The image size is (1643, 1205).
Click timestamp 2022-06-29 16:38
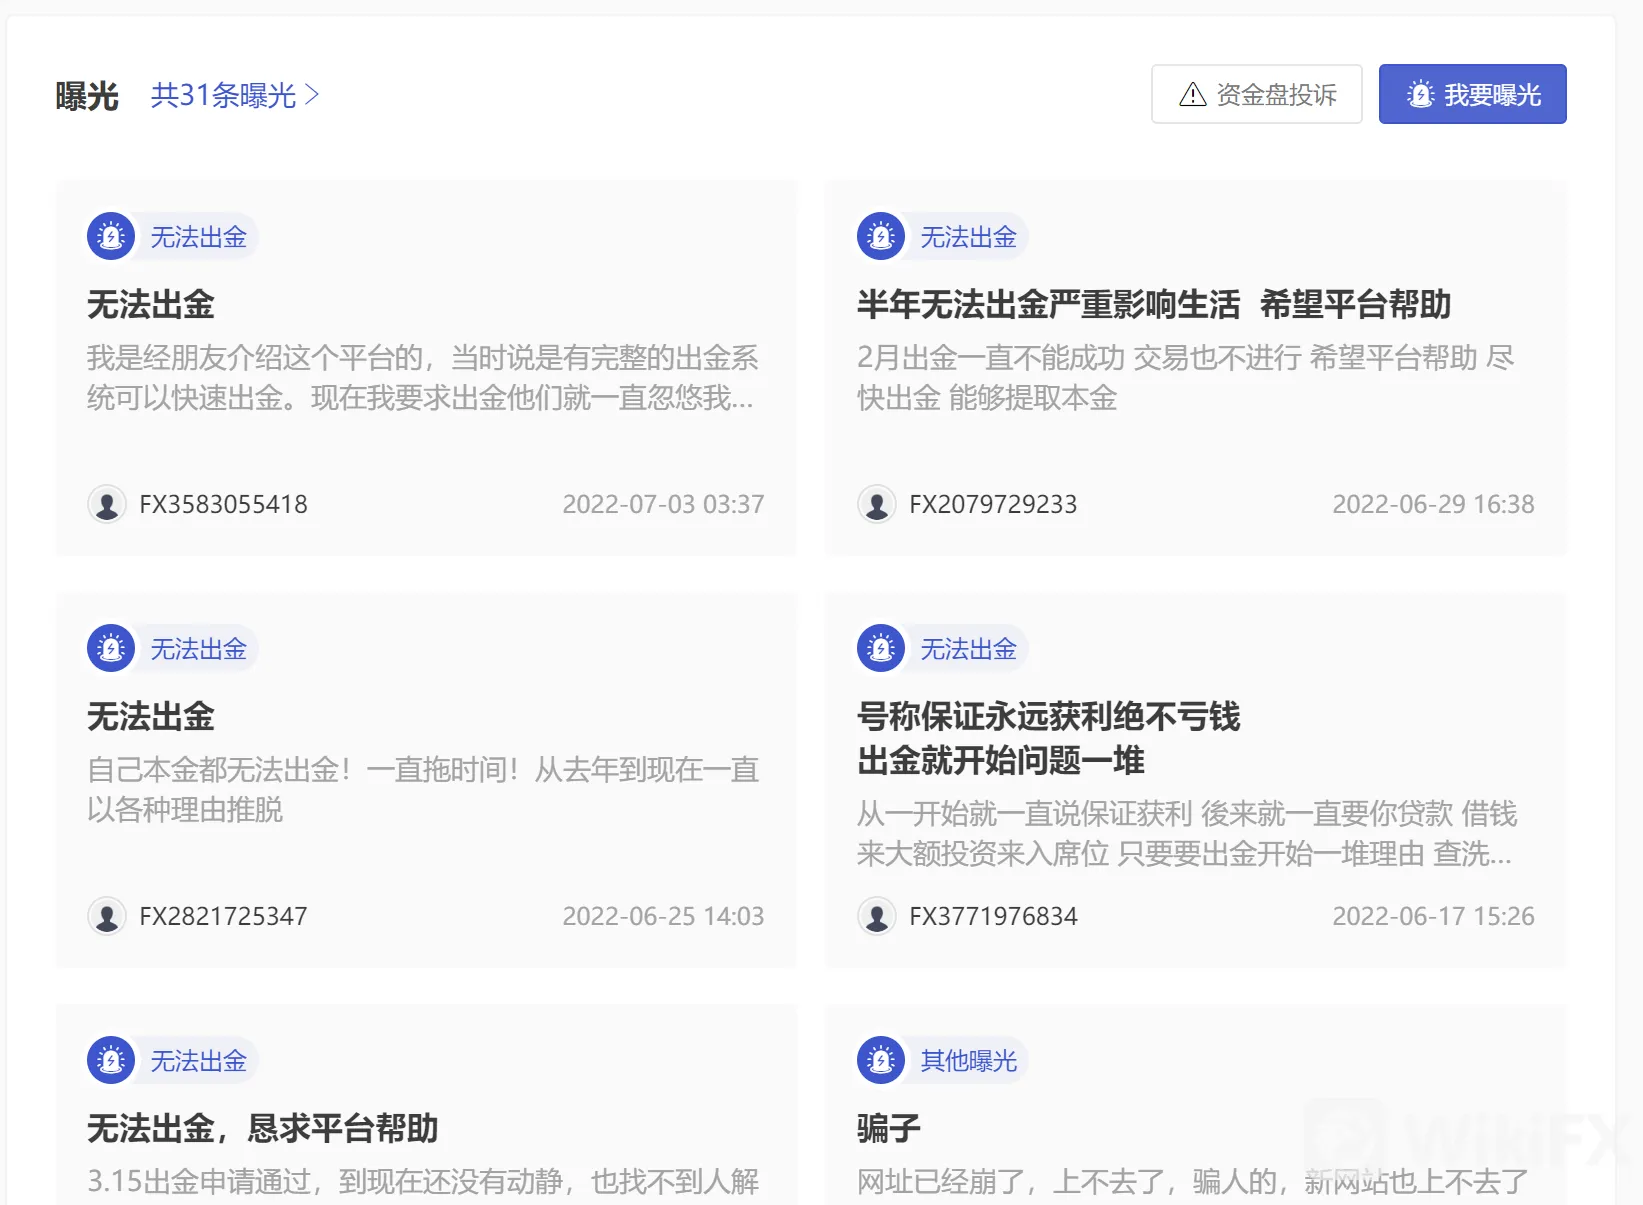tap(1433, 504)
